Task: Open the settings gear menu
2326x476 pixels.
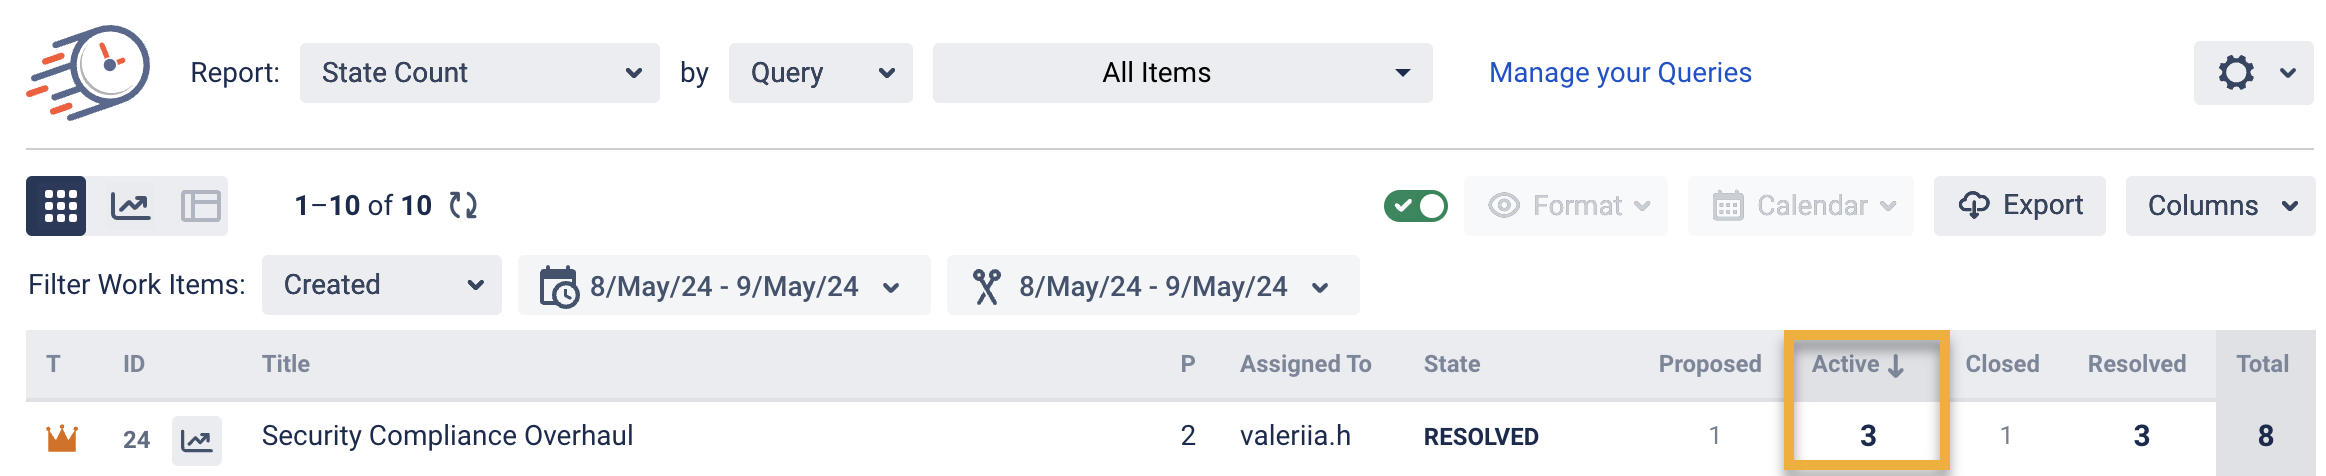Action: [x=2252, y=73]
